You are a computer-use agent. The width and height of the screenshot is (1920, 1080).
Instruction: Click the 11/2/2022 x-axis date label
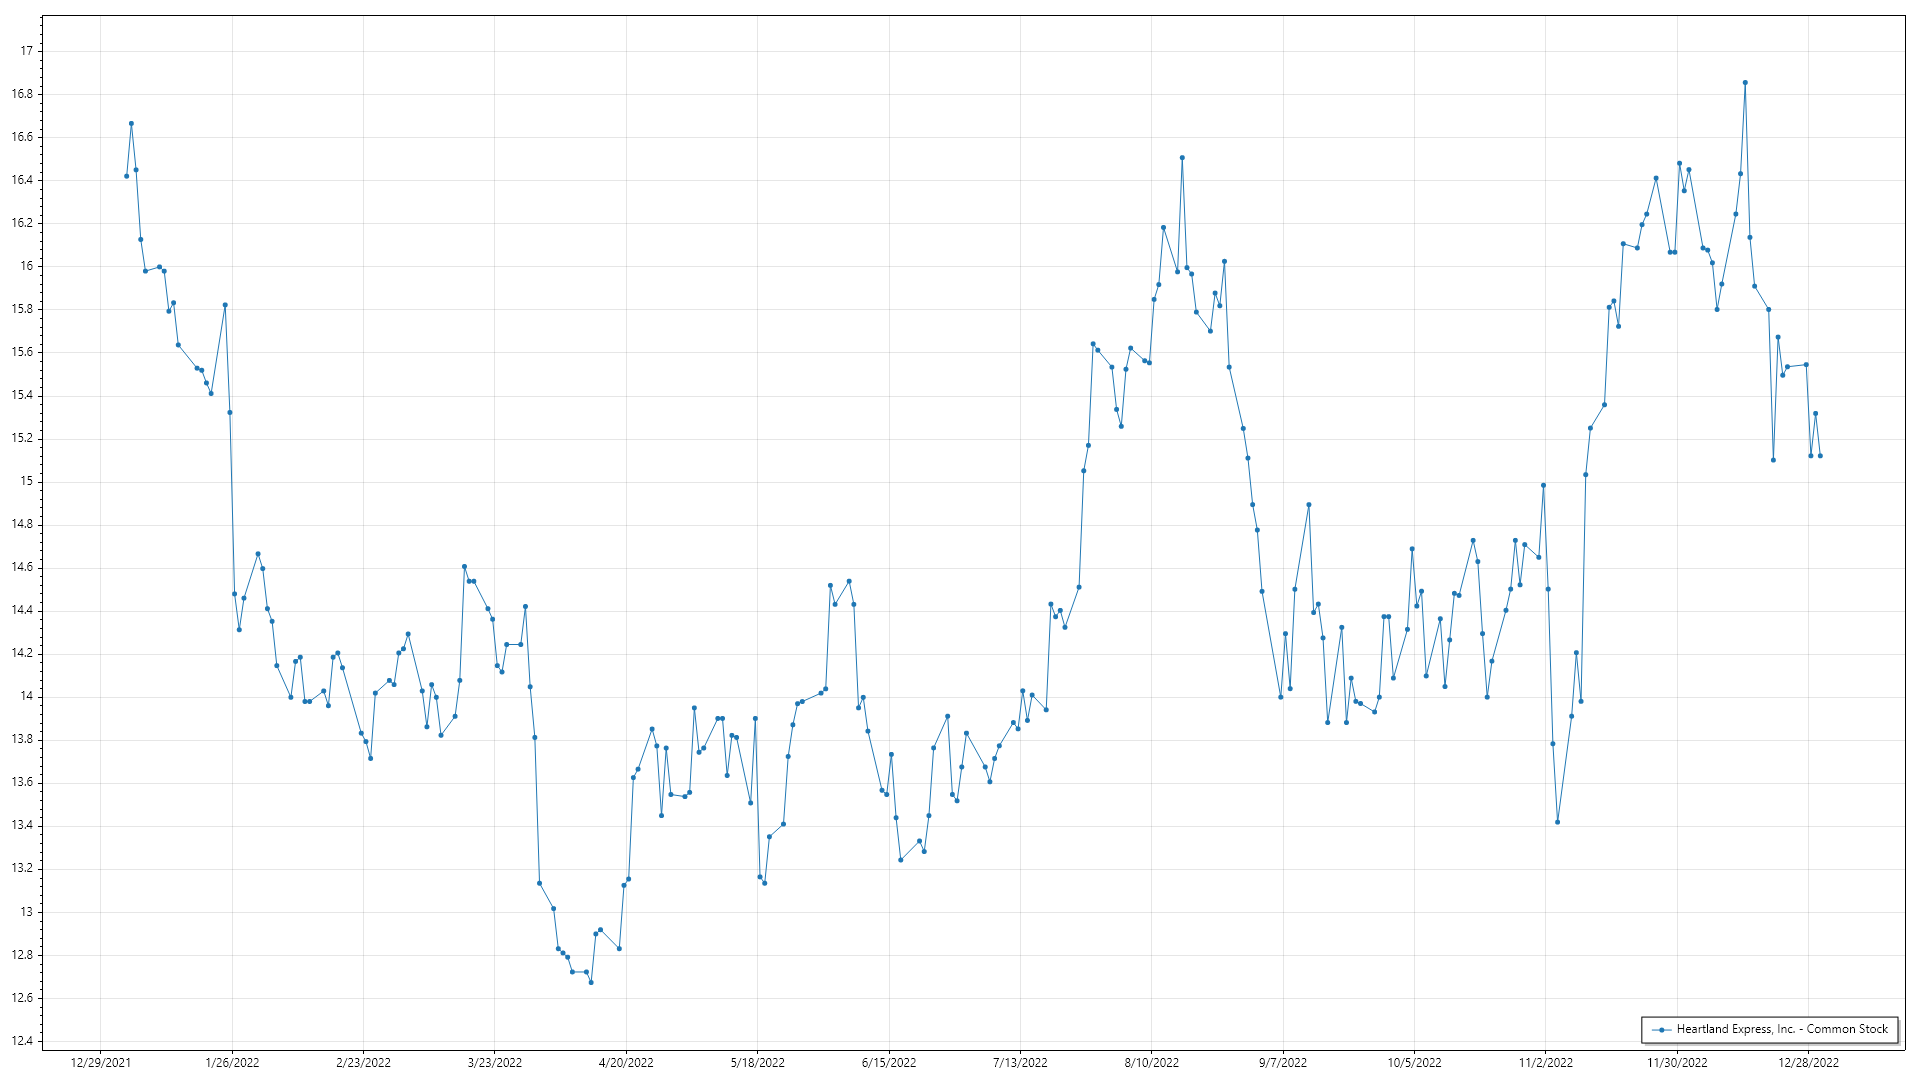point(1545,1063)
